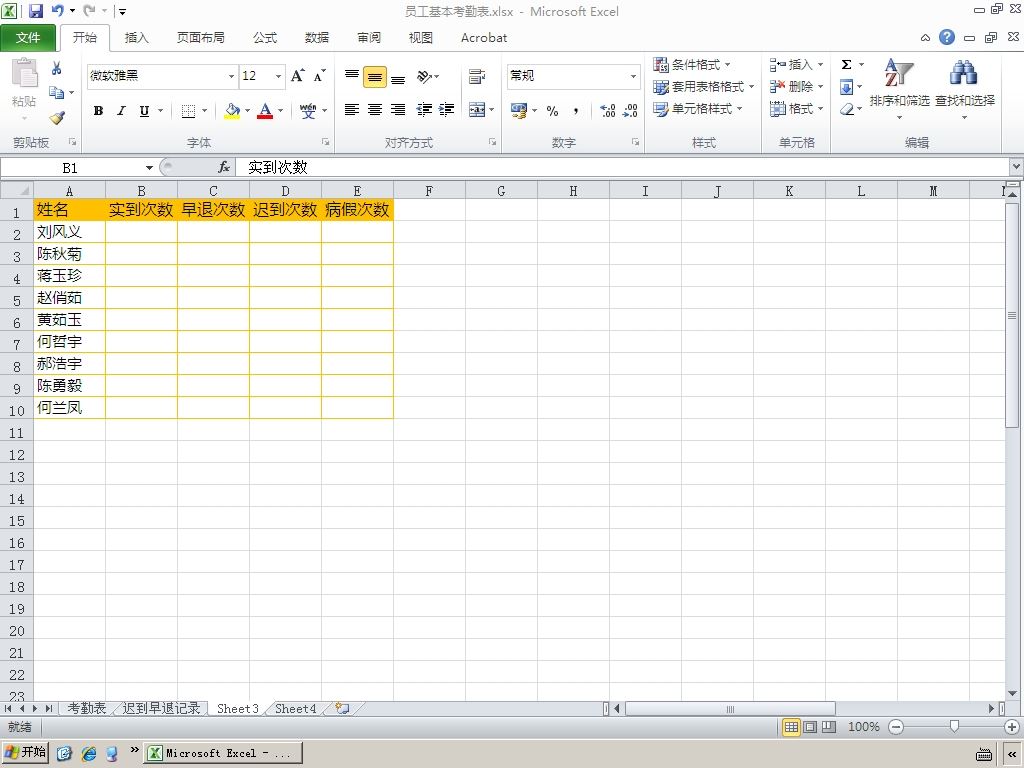The width and height of the screenshot is (1024, 768).
Task: Click Merge and Center icon
Action: (477, 110)
